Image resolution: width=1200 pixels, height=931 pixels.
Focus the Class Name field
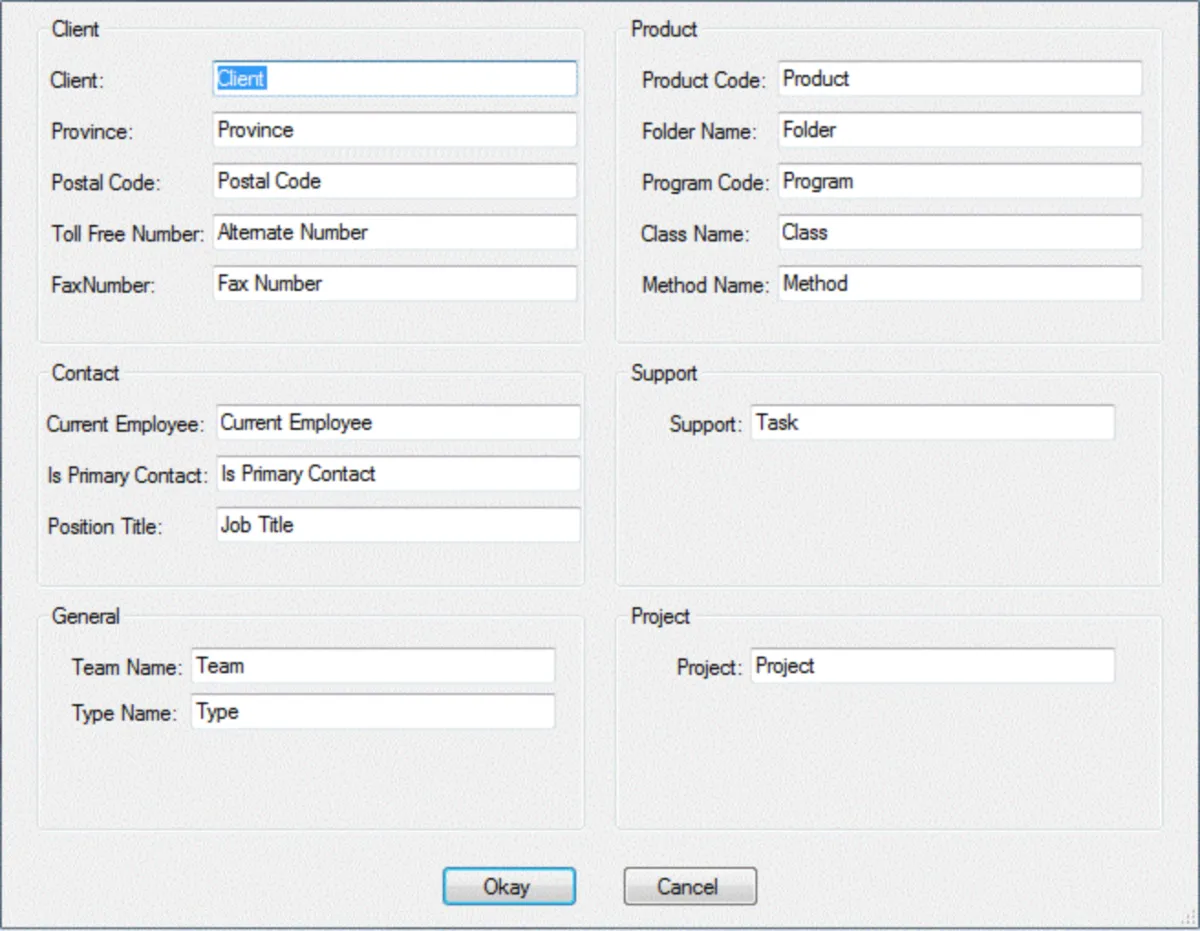coord(959,232)
